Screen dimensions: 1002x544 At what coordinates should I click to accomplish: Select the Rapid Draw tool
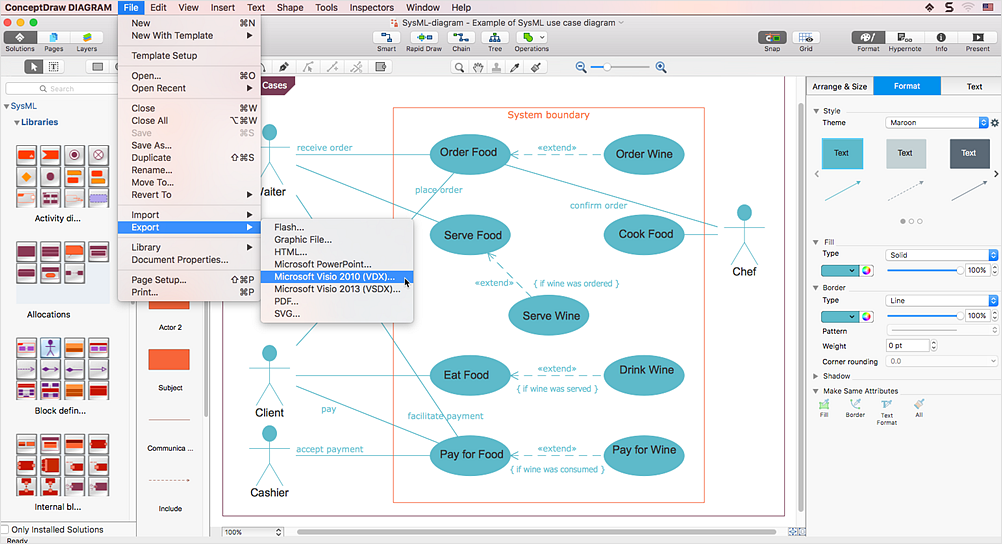pos(423,38)
